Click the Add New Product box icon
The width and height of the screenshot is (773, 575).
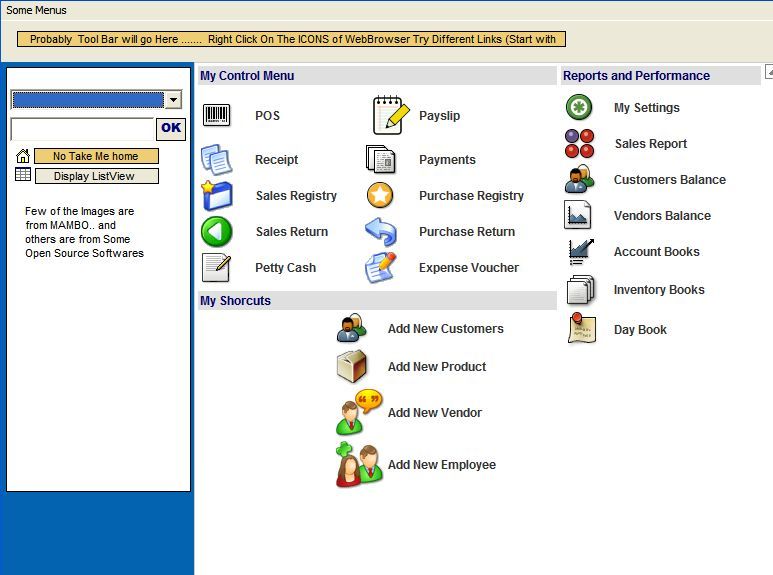coord(352,367)
